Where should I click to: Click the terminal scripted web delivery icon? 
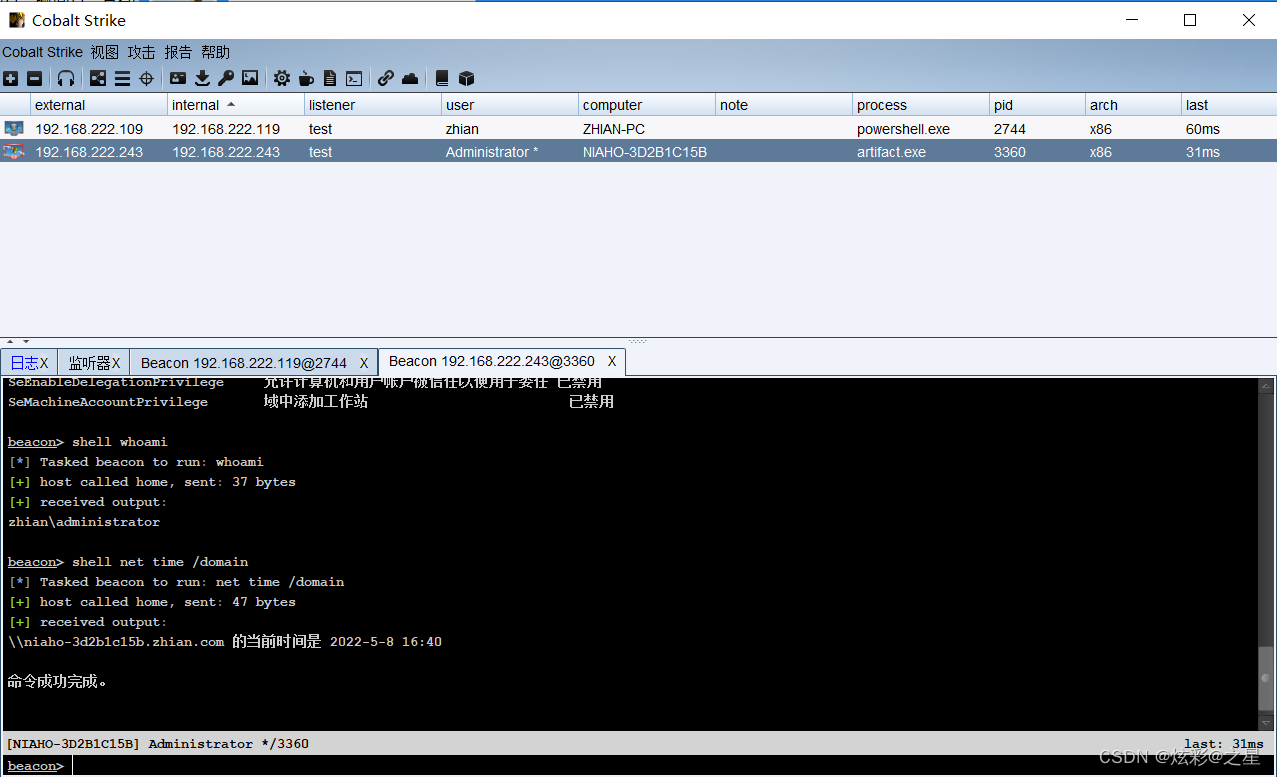(x=354, y=78)
